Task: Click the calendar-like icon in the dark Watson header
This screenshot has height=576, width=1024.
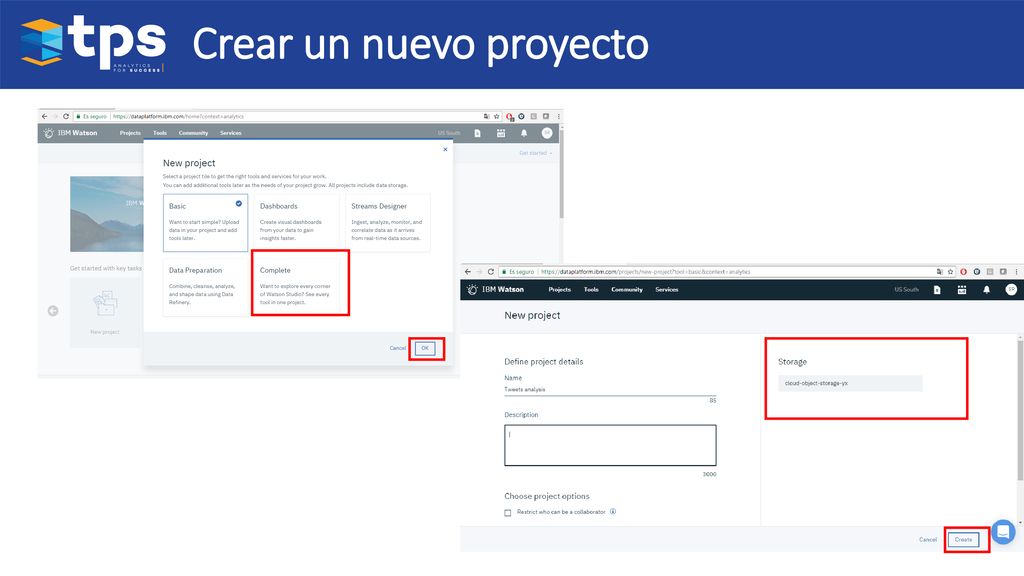Action: [961, 289]
